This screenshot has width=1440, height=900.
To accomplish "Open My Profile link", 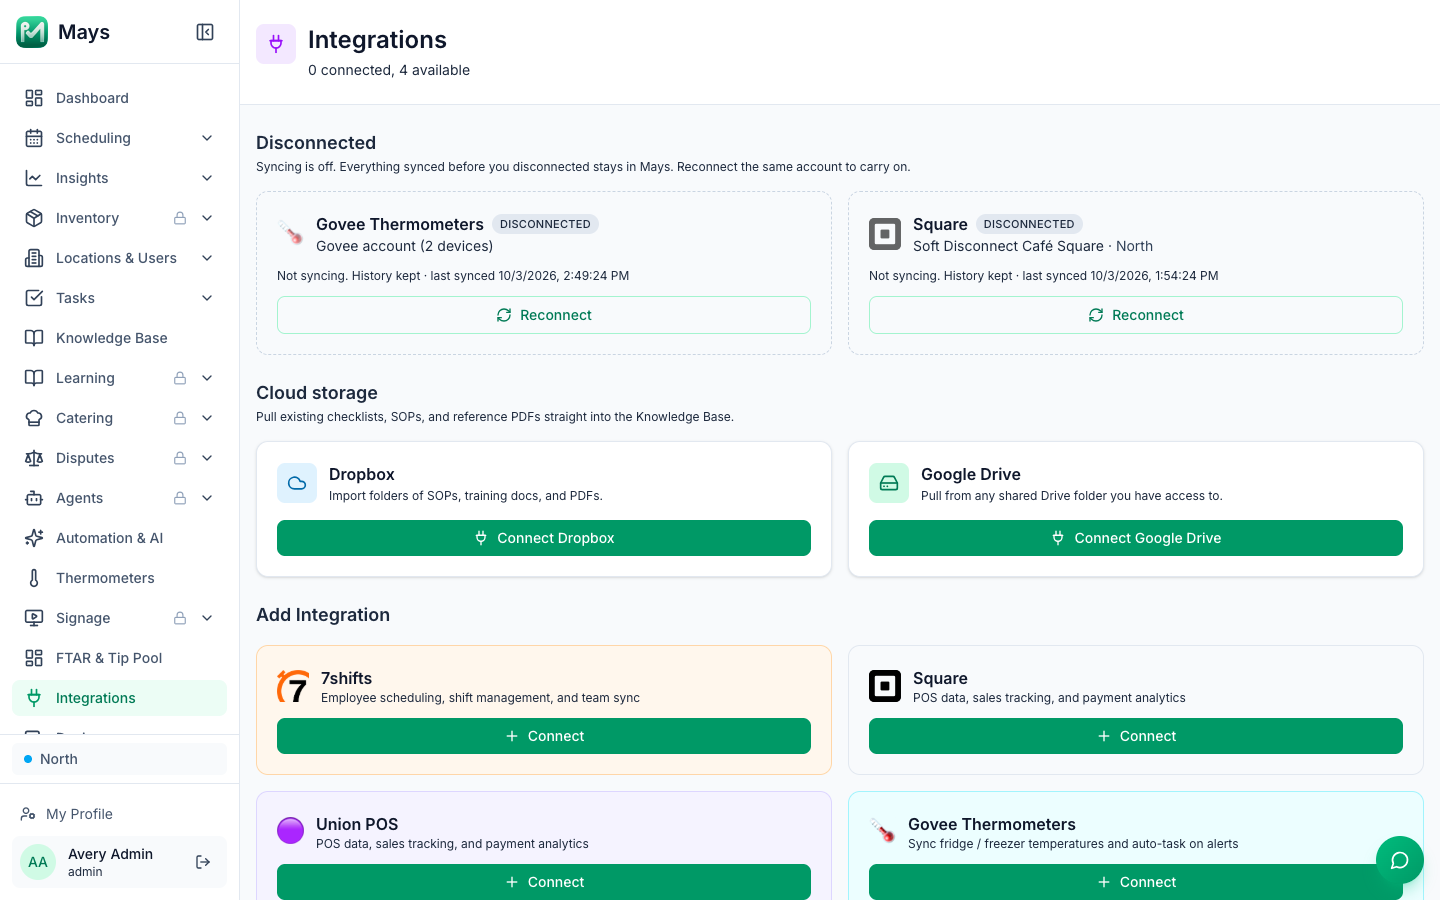I will pos(119,814).
